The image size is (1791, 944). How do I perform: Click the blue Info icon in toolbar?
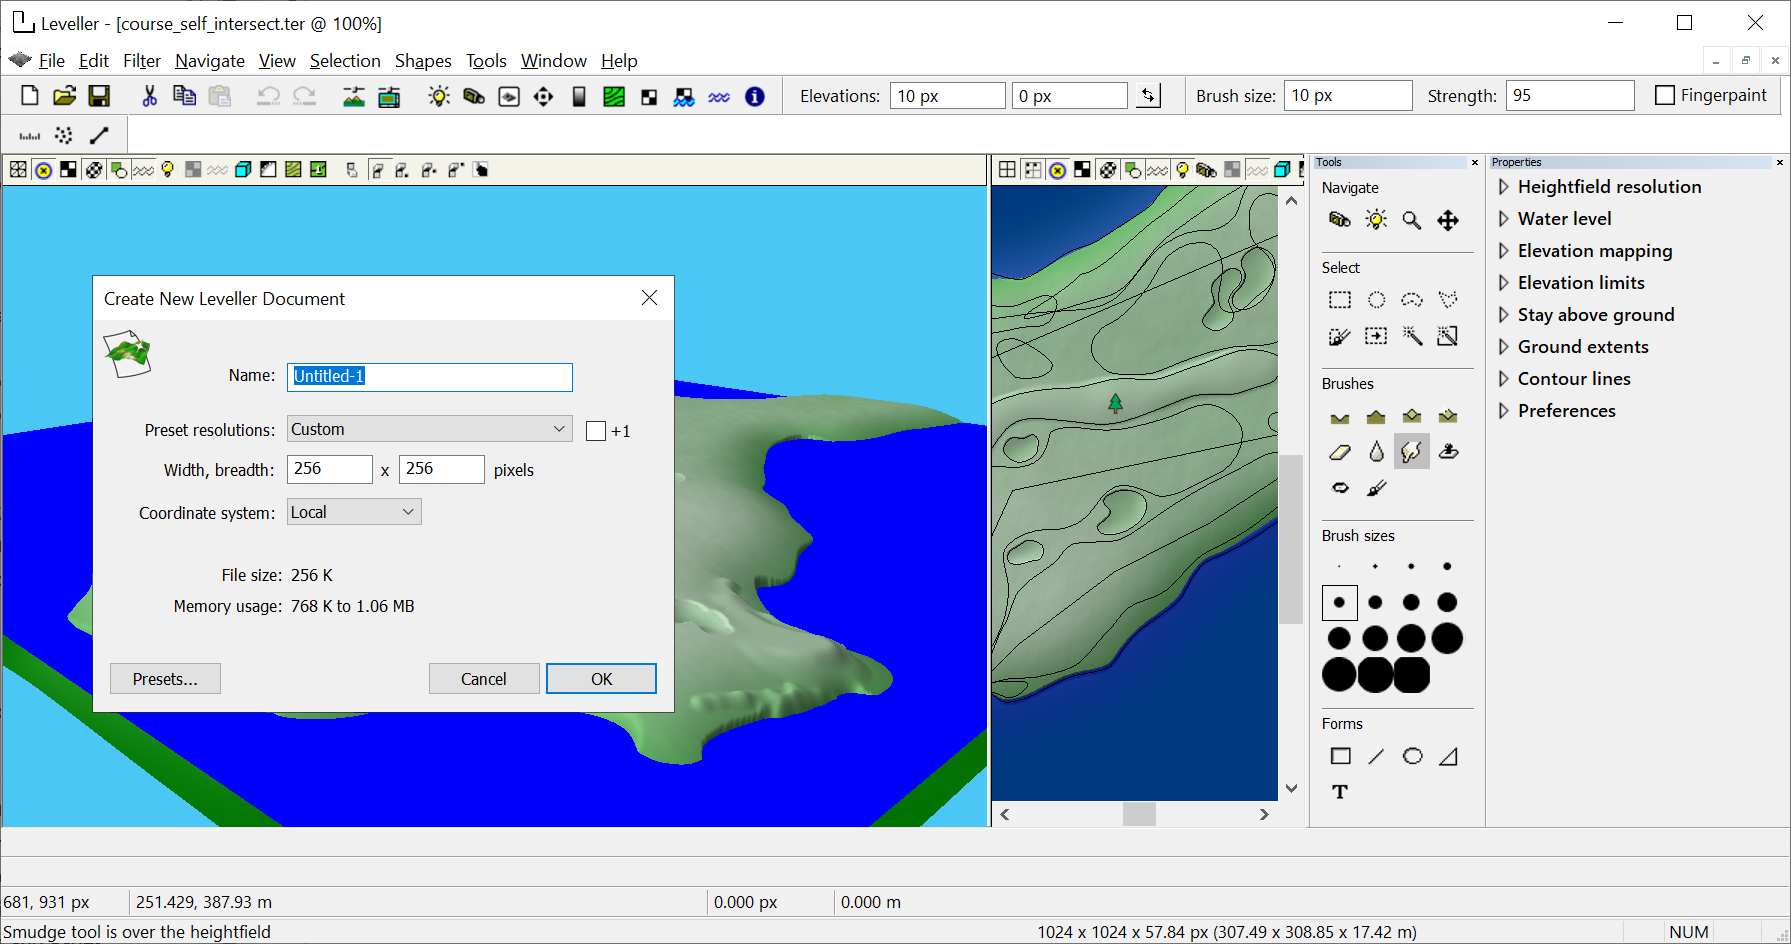point(755,96)
